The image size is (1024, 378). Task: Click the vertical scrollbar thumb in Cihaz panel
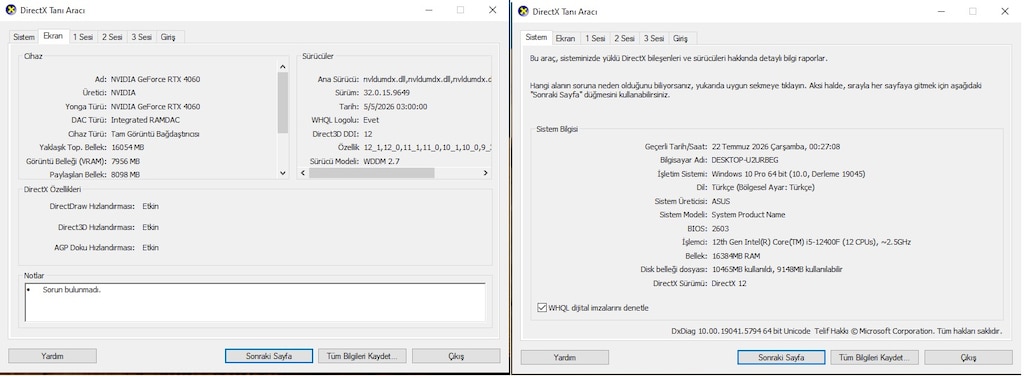283,102
